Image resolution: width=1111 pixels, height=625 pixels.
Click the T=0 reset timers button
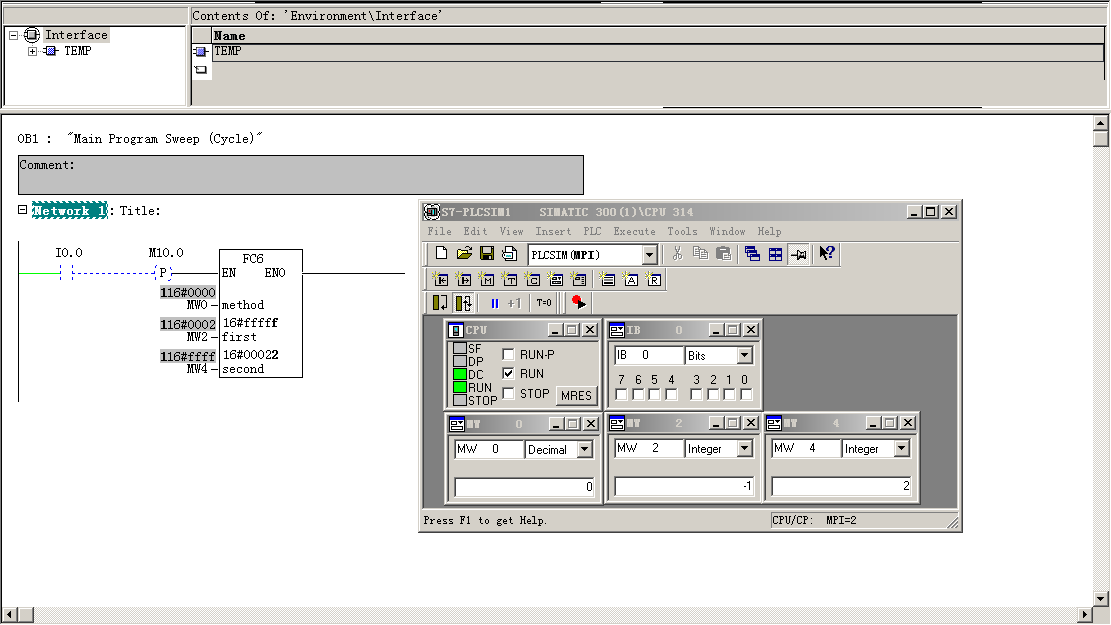[x=543, y=303]
